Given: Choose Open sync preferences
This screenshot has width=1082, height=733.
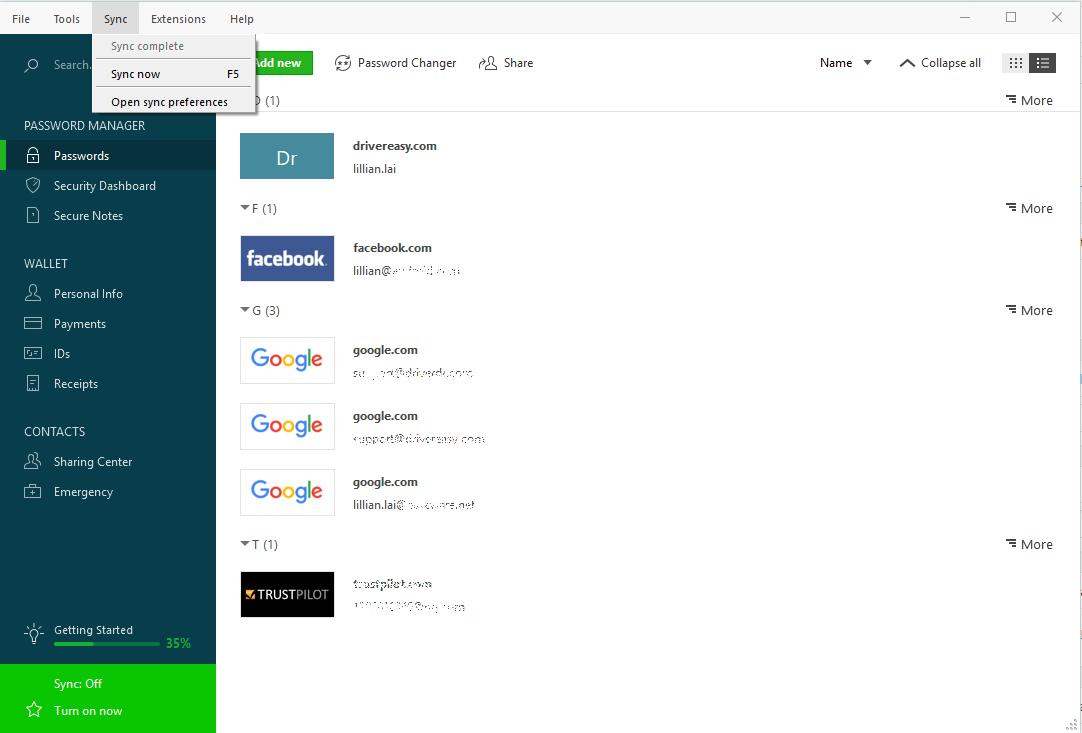Looking at the screenshot, I should tap(174, 101).
